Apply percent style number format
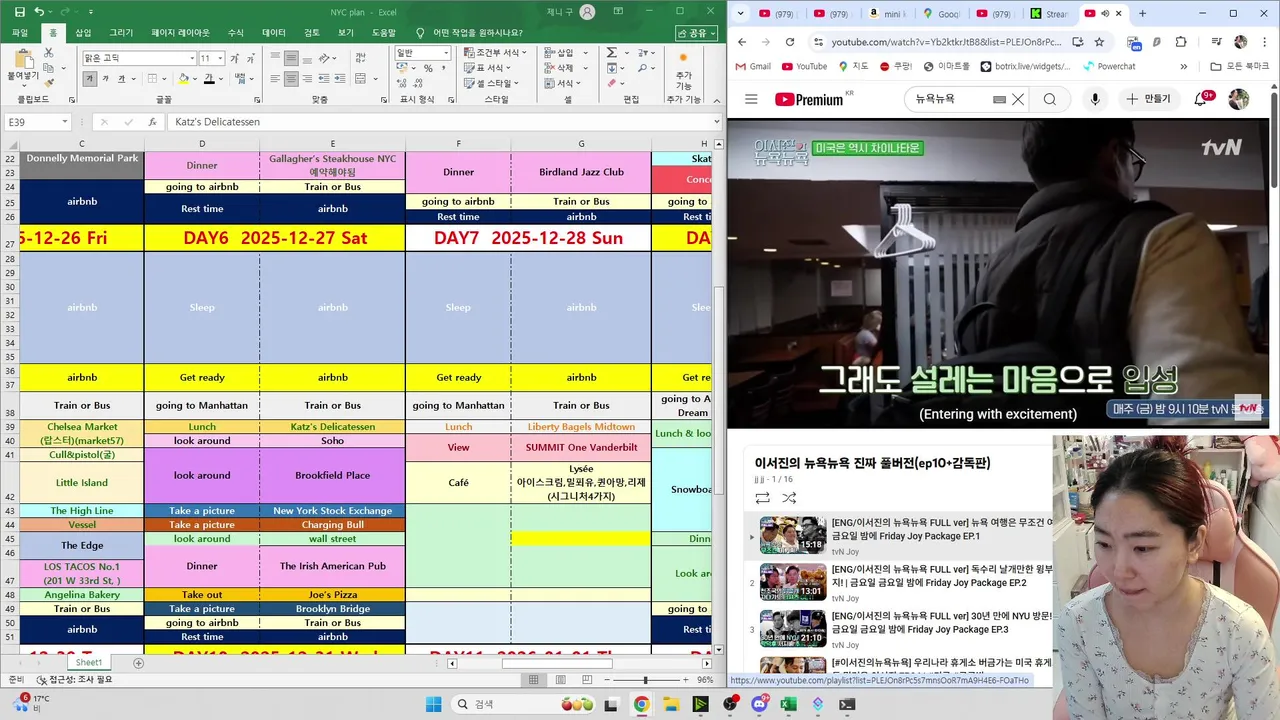Viewport: 1280px width, 720px height. point(428,68)
